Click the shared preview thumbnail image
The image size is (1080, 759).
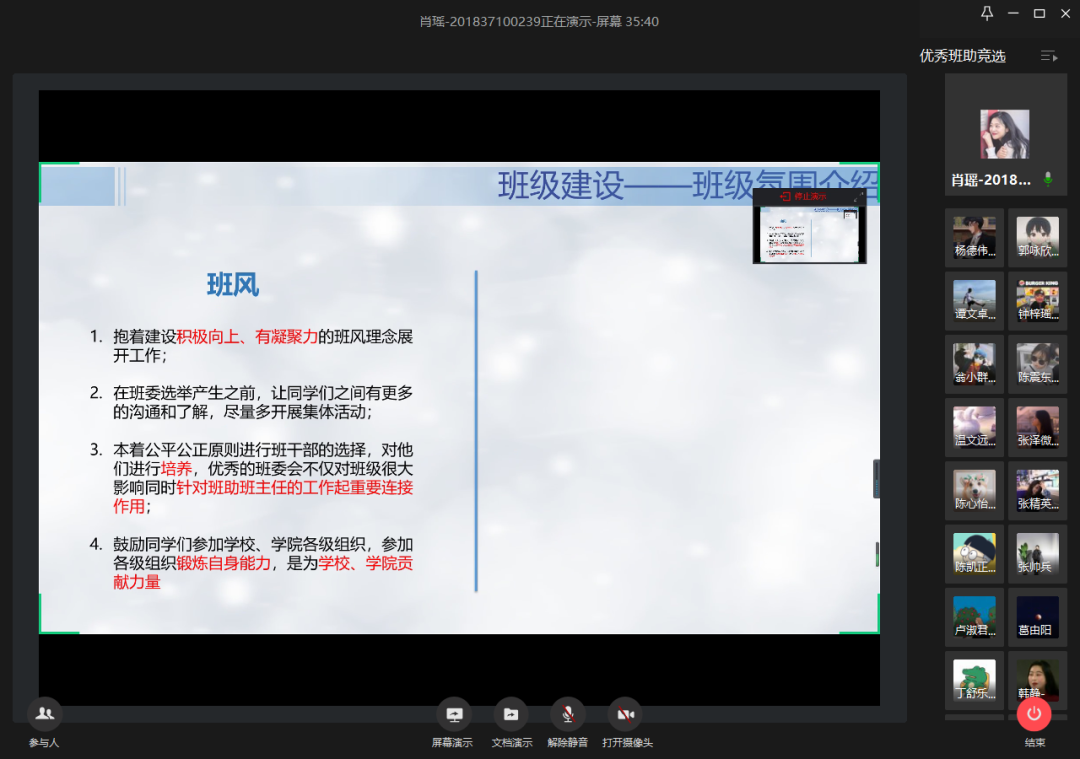809,233
